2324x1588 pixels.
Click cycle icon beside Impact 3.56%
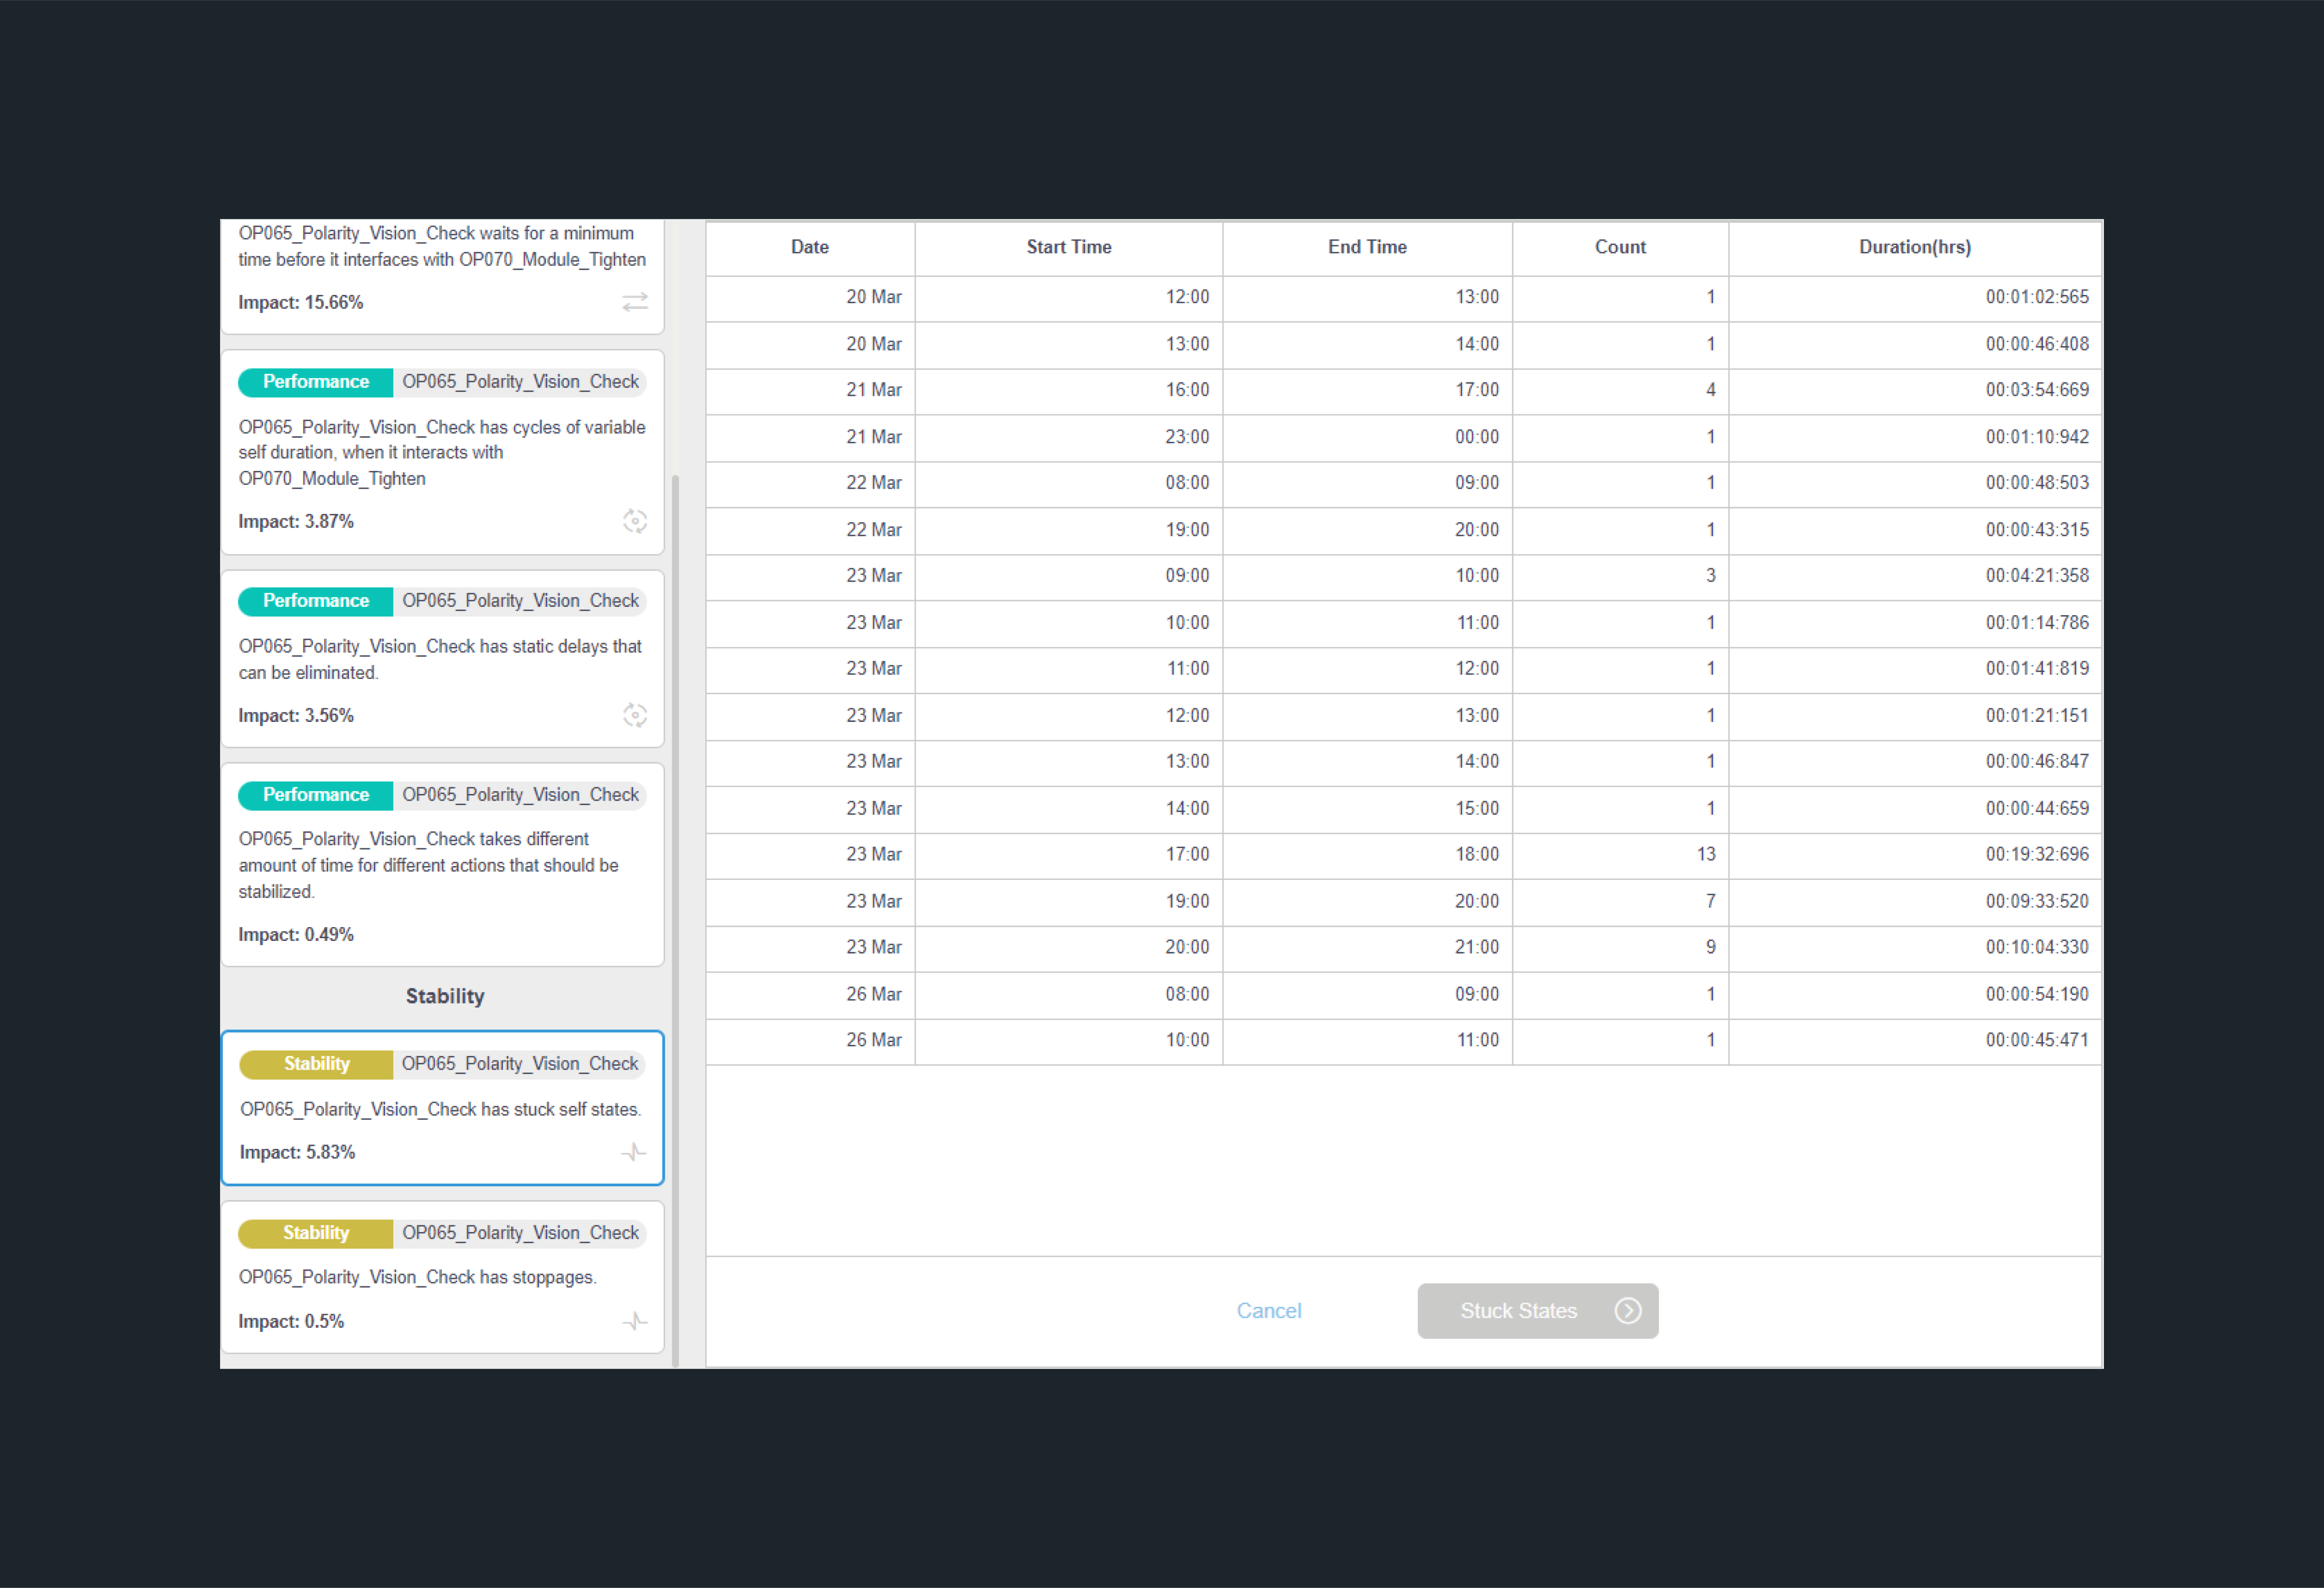[635, 715]
